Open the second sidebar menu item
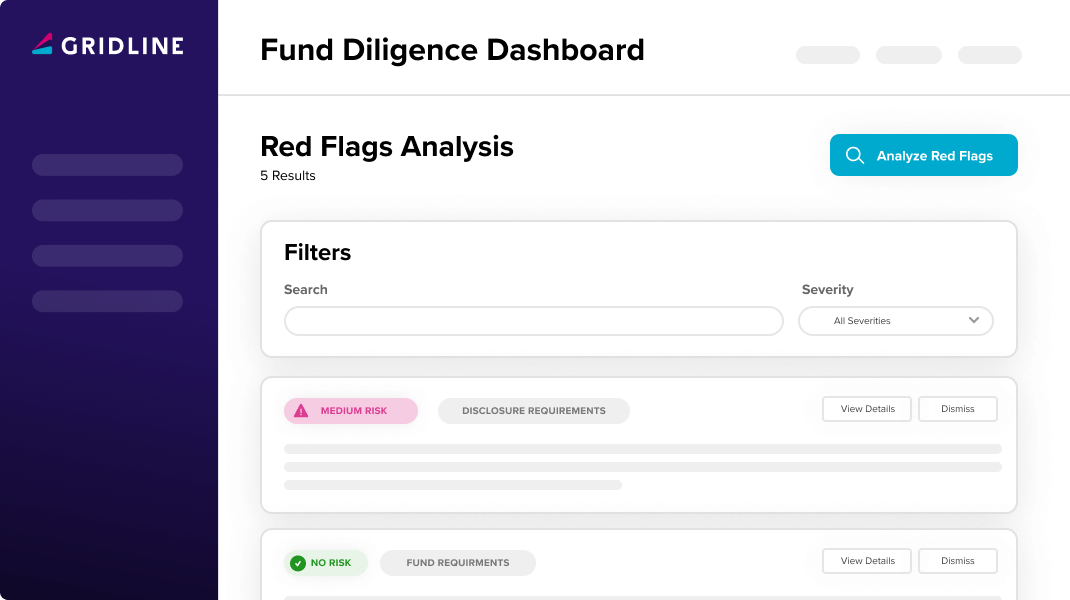This screenshot has width=1070, height=600. coord(107,210)
